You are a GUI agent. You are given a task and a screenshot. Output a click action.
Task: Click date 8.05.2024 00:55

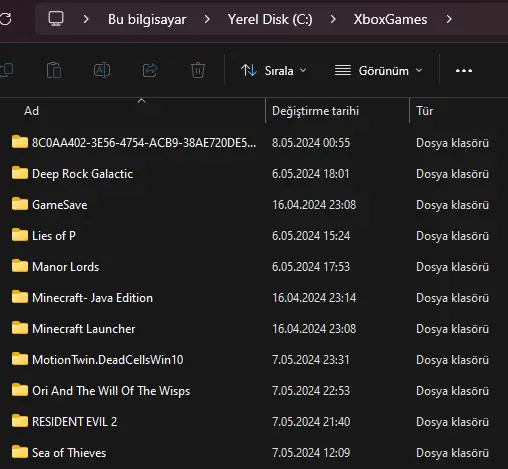[311, 143]
